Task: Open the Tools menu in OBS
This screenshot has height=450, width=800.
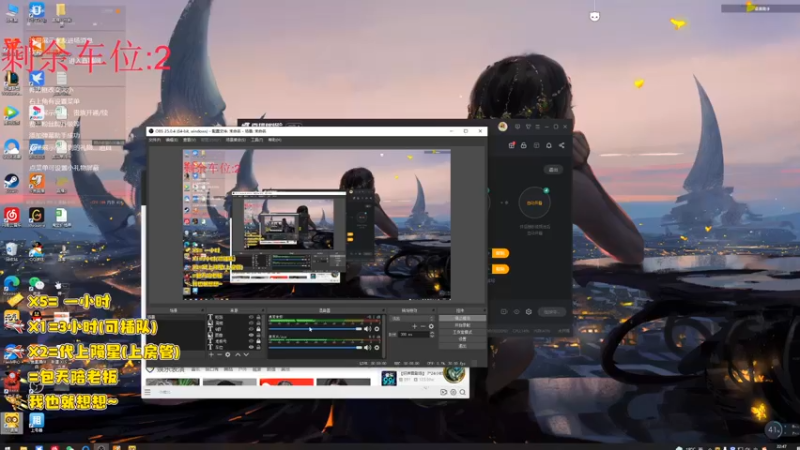Action: (257, 140)
